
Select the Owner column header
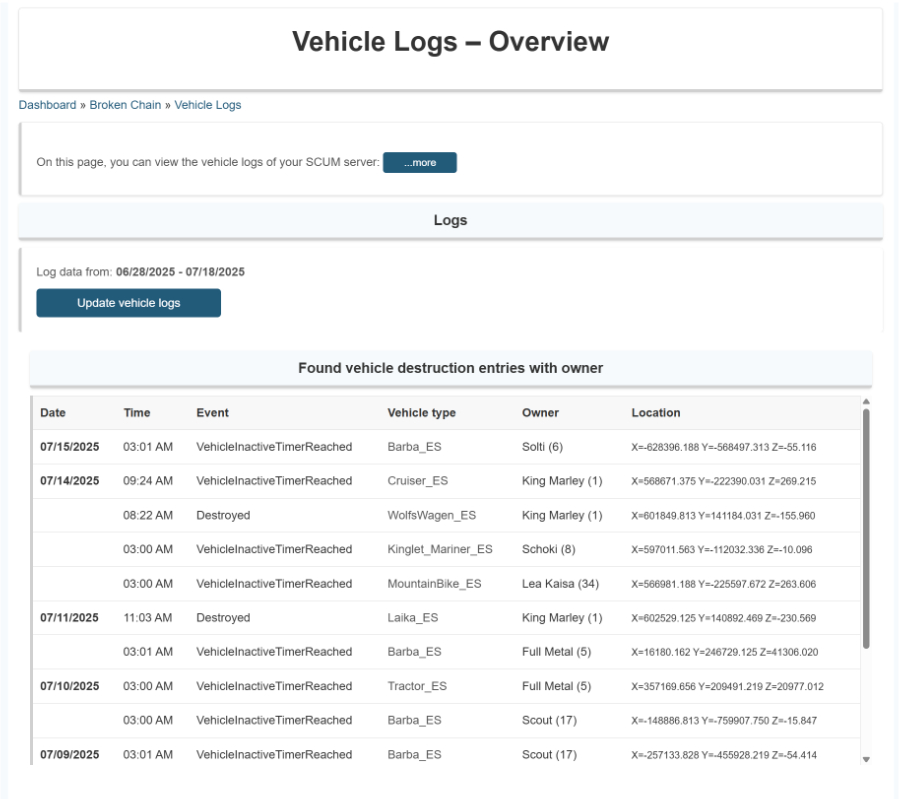click(540, 413)
